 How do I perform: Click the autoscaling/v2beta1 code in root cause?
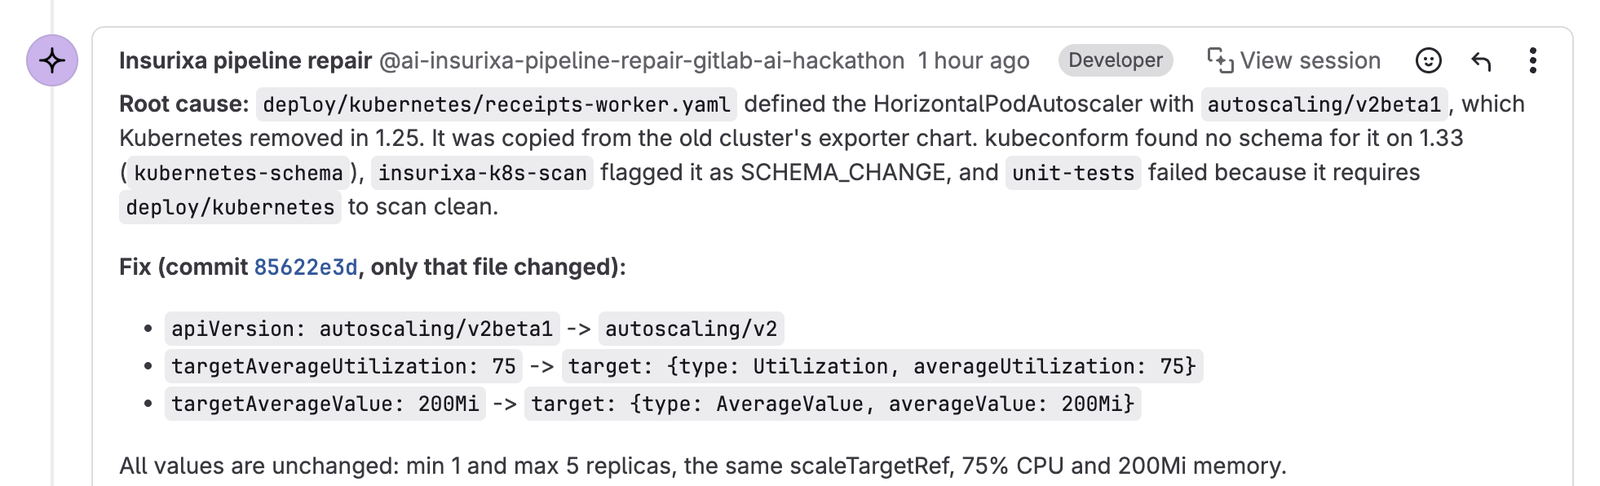click(1324, 105)
